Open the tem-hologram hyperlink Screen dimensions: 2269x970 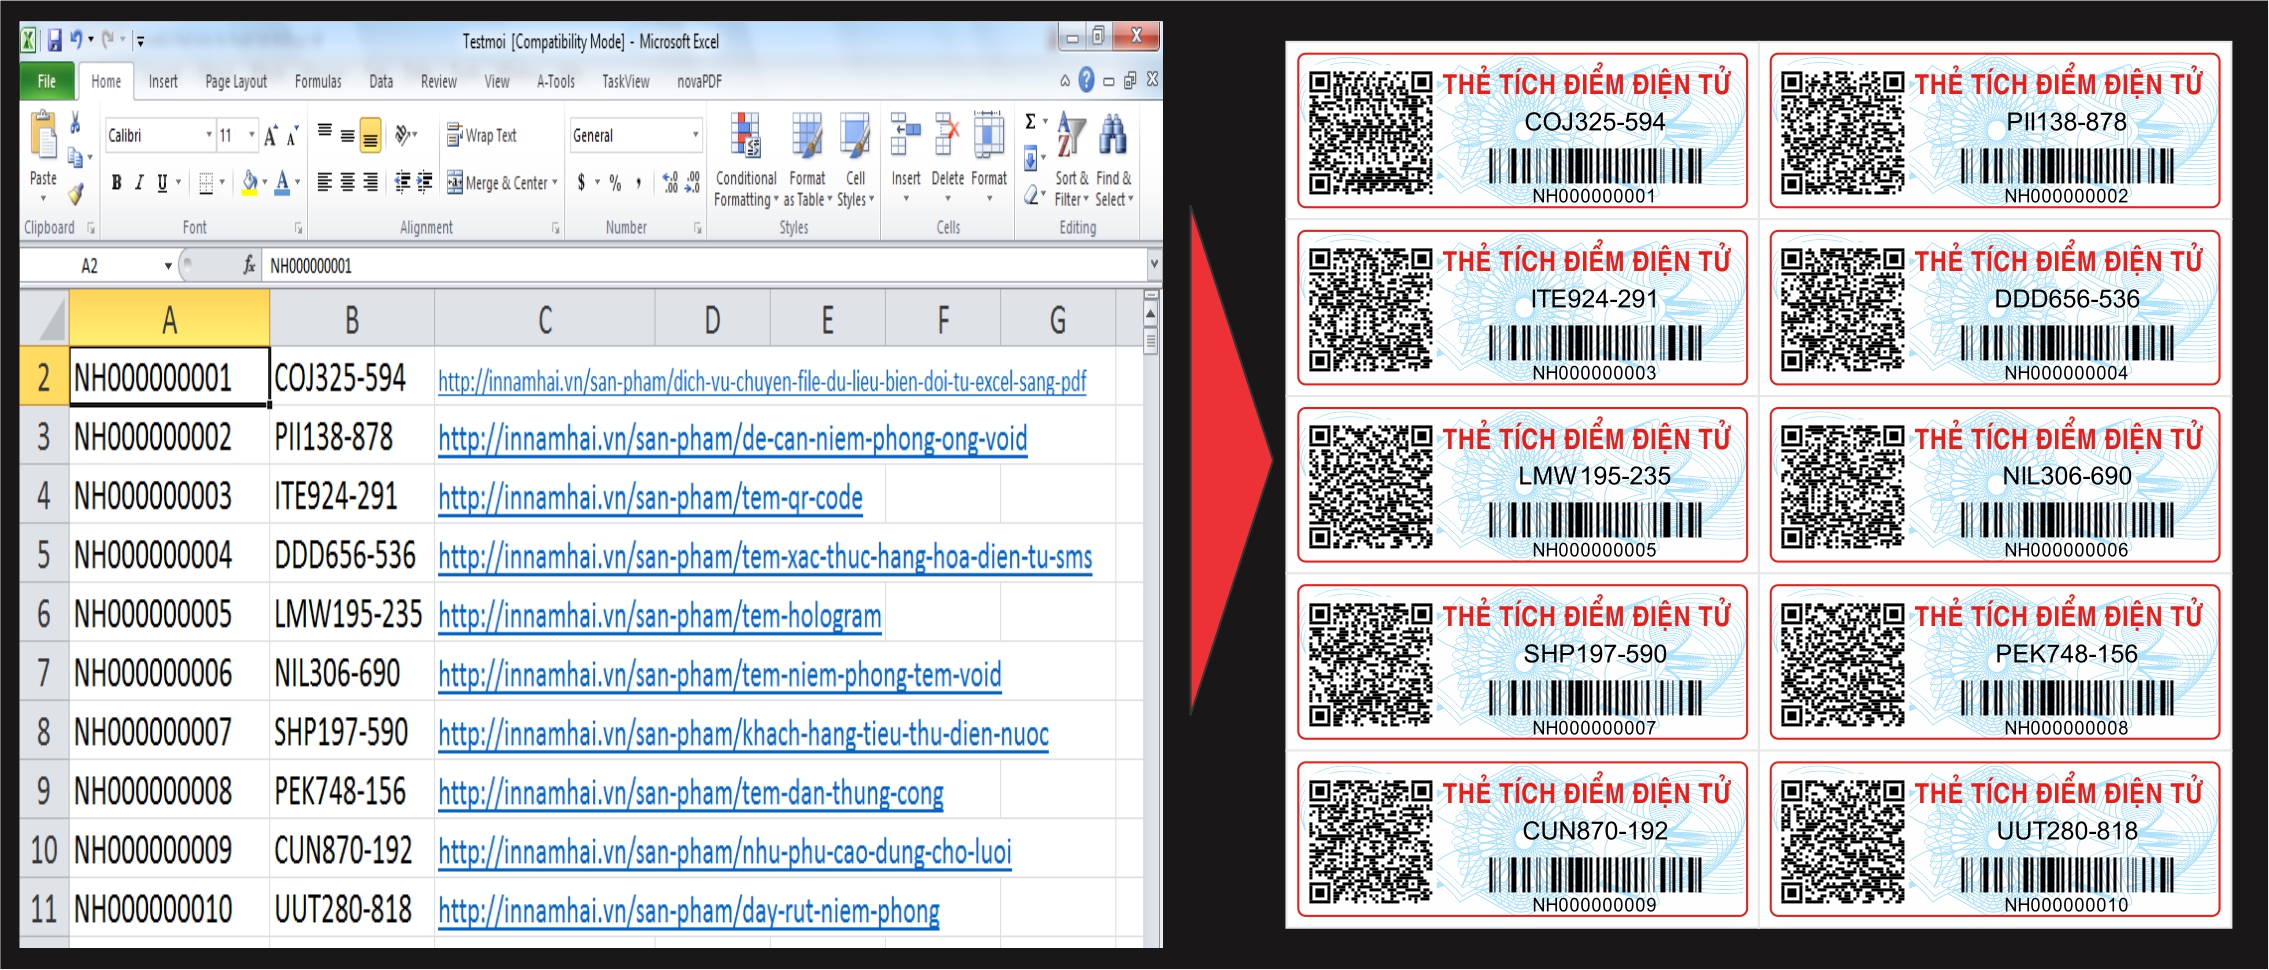coord(660,616)
